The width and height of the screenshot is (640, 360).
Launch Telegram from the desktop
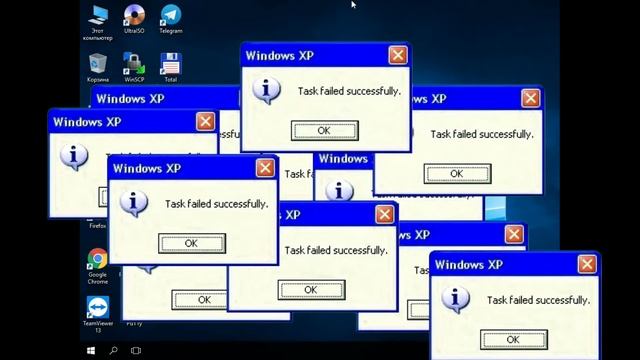click(x=171, y=19)
